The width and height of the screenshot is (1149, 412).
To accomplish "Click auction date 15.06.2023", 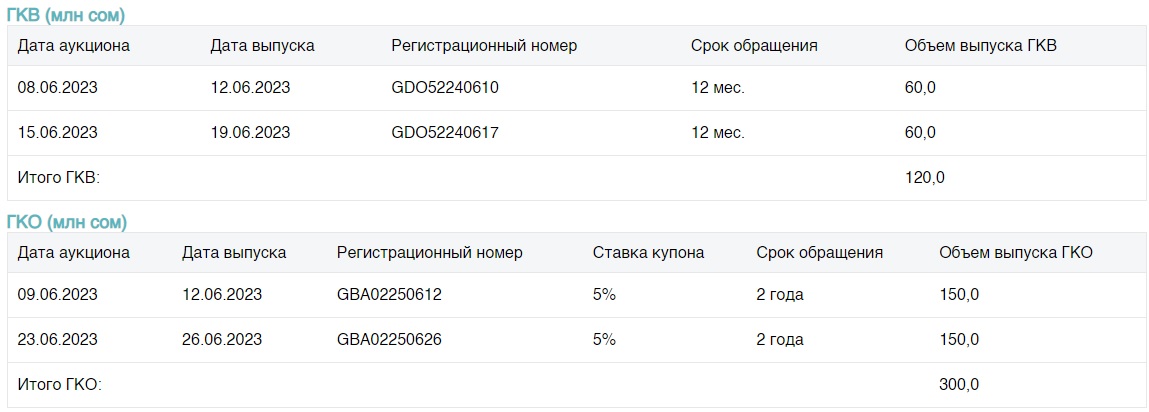I will click(58, 133).
